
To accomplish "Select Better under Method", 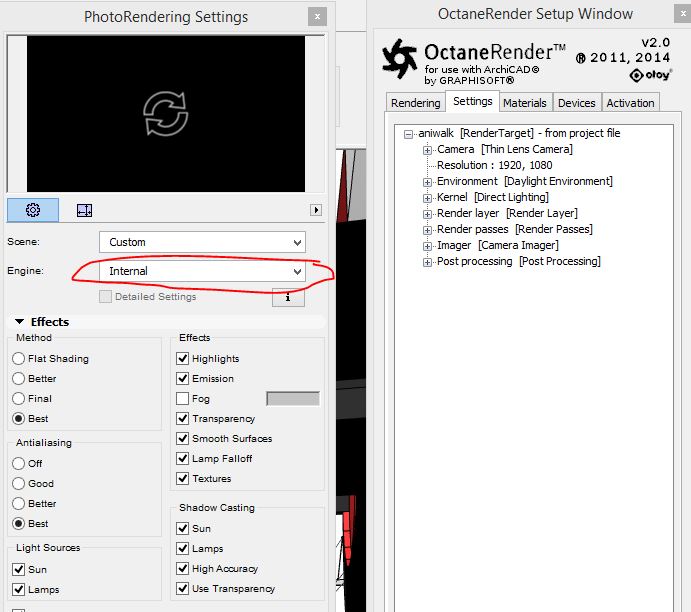I will coord(19,378).
